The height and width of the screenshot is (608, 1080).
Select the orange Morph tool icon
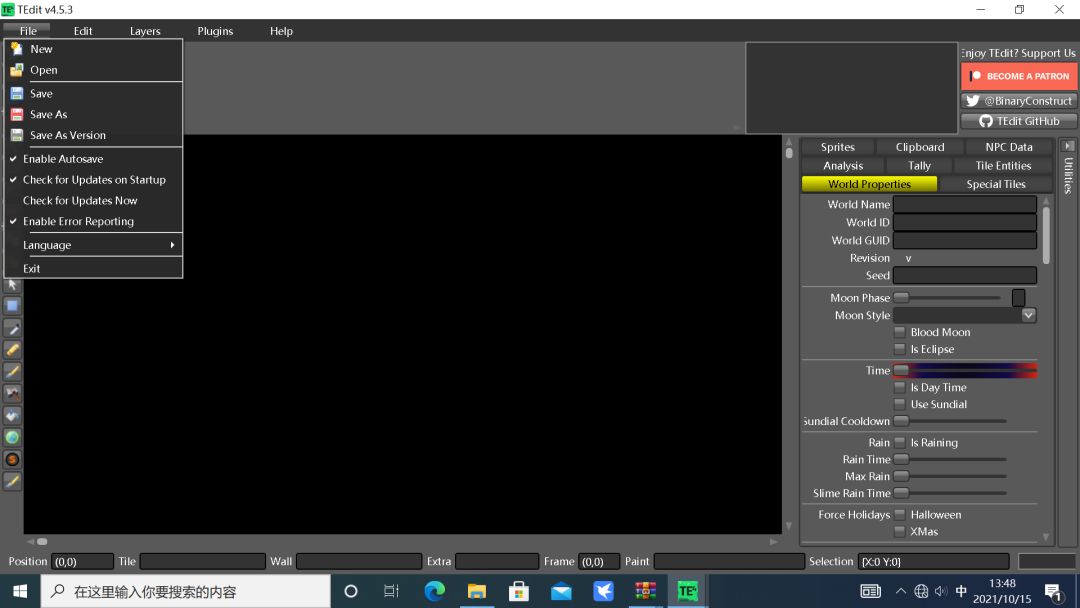[x=12, y=459]
